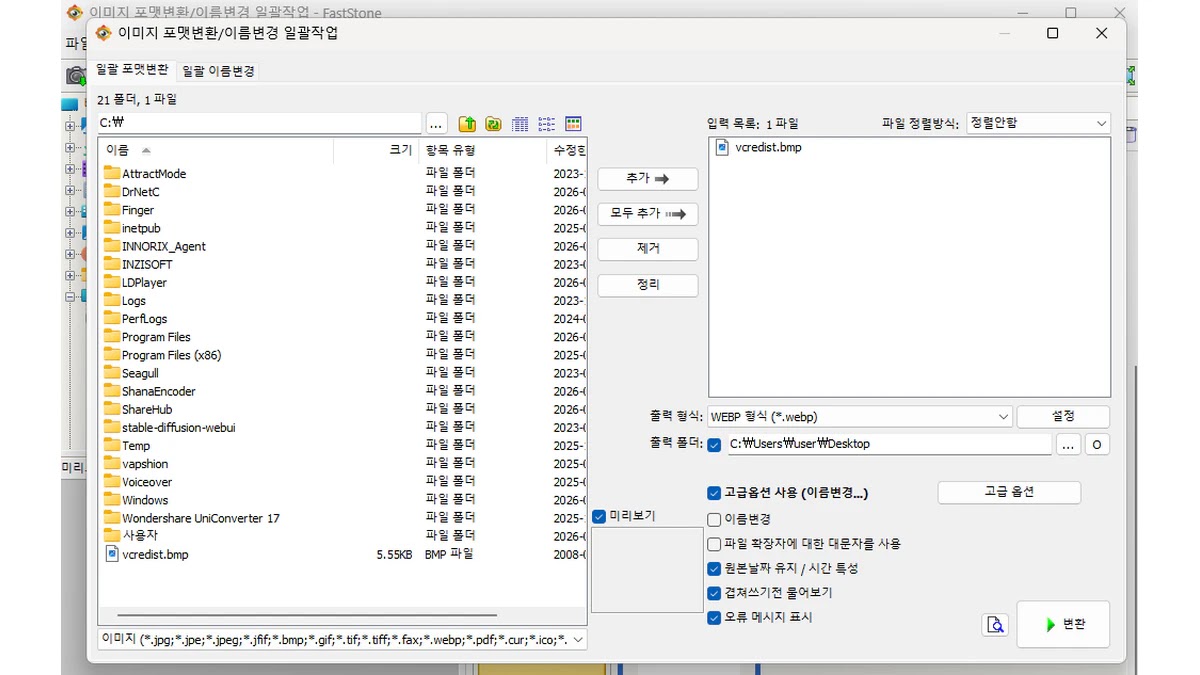Select the PerfLogs folder row
The width and height of the screenshot is (1200, 675).
coord(342,318)
